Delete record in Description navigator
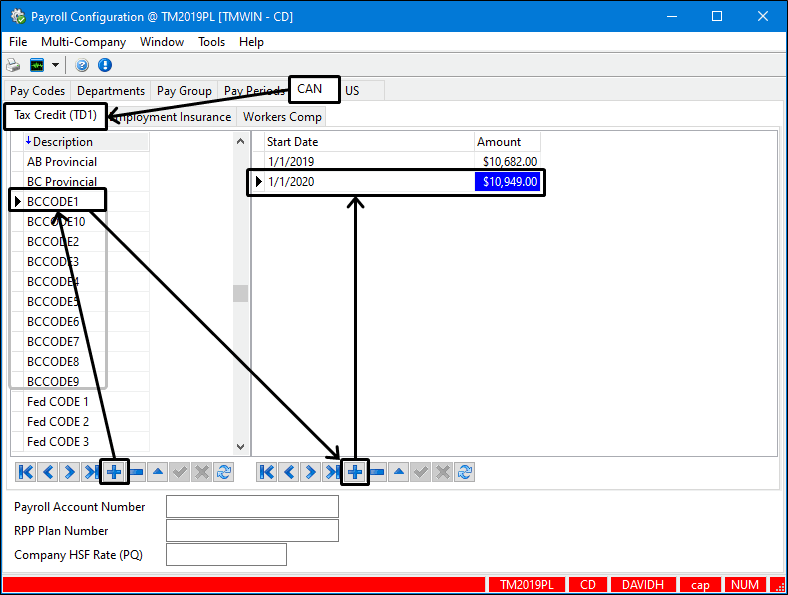 [x=136, y=472]
